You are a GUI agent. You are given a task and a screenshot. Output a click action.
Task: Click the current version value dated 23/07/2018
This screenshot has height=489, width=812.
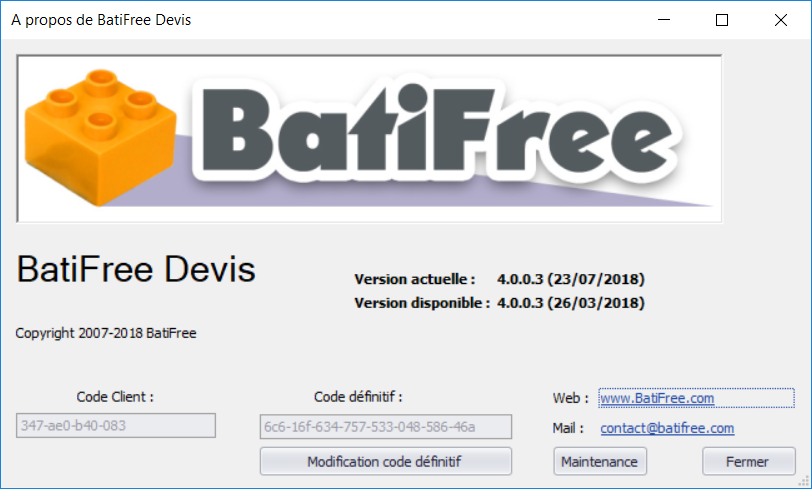[x=570, y=278]
